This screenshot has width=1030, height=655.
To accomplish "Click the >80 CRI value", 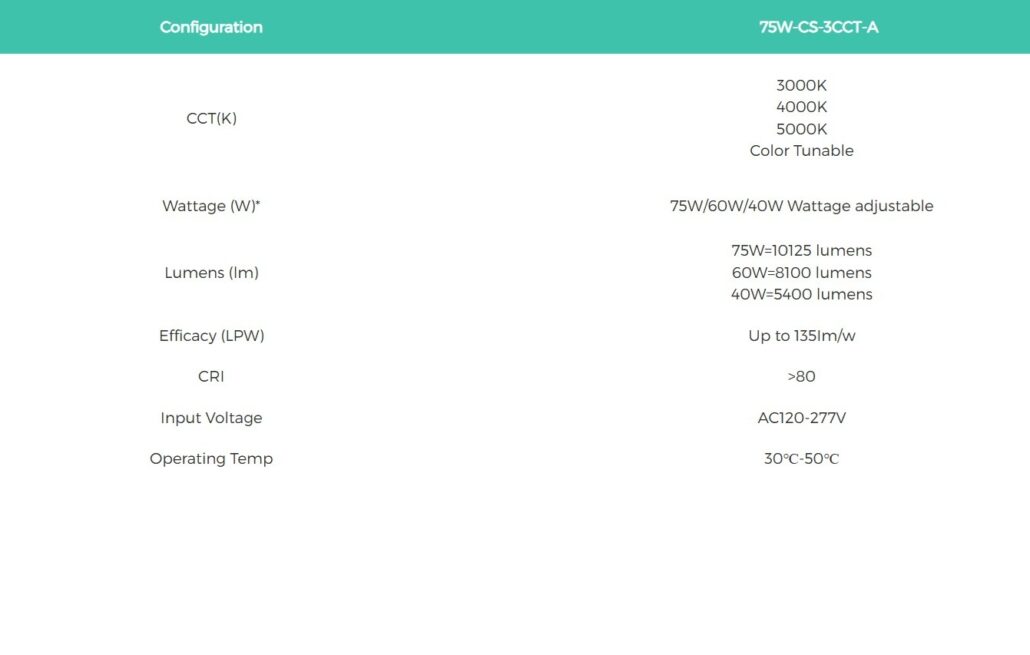I will click(x=801, y=377).
